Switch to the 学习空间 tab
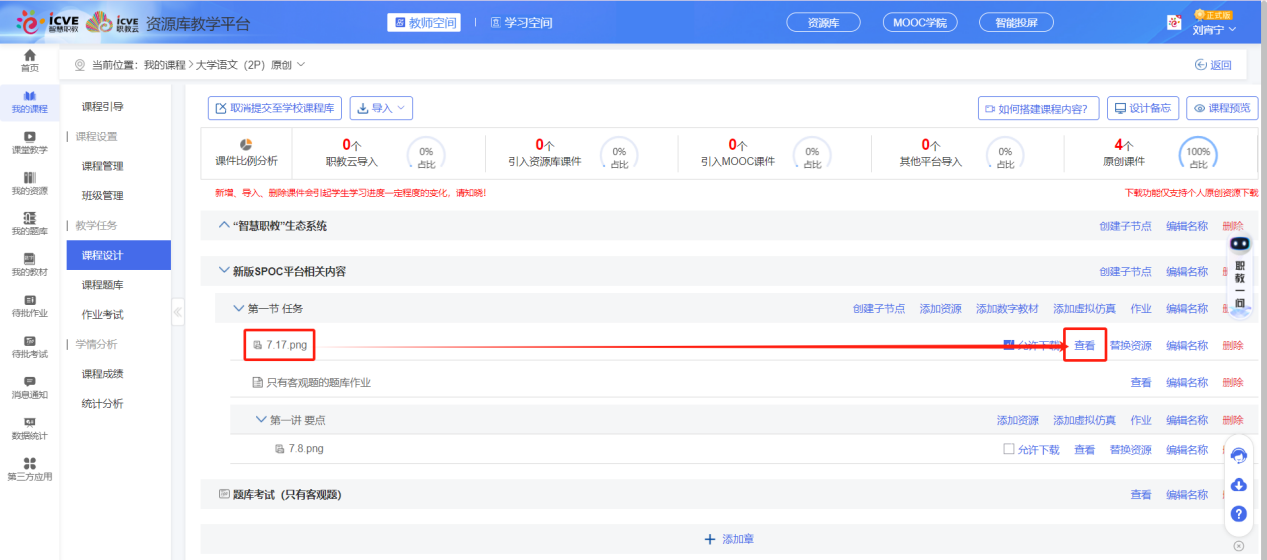Screen dimensions: 1267x560 click(515, 22)
